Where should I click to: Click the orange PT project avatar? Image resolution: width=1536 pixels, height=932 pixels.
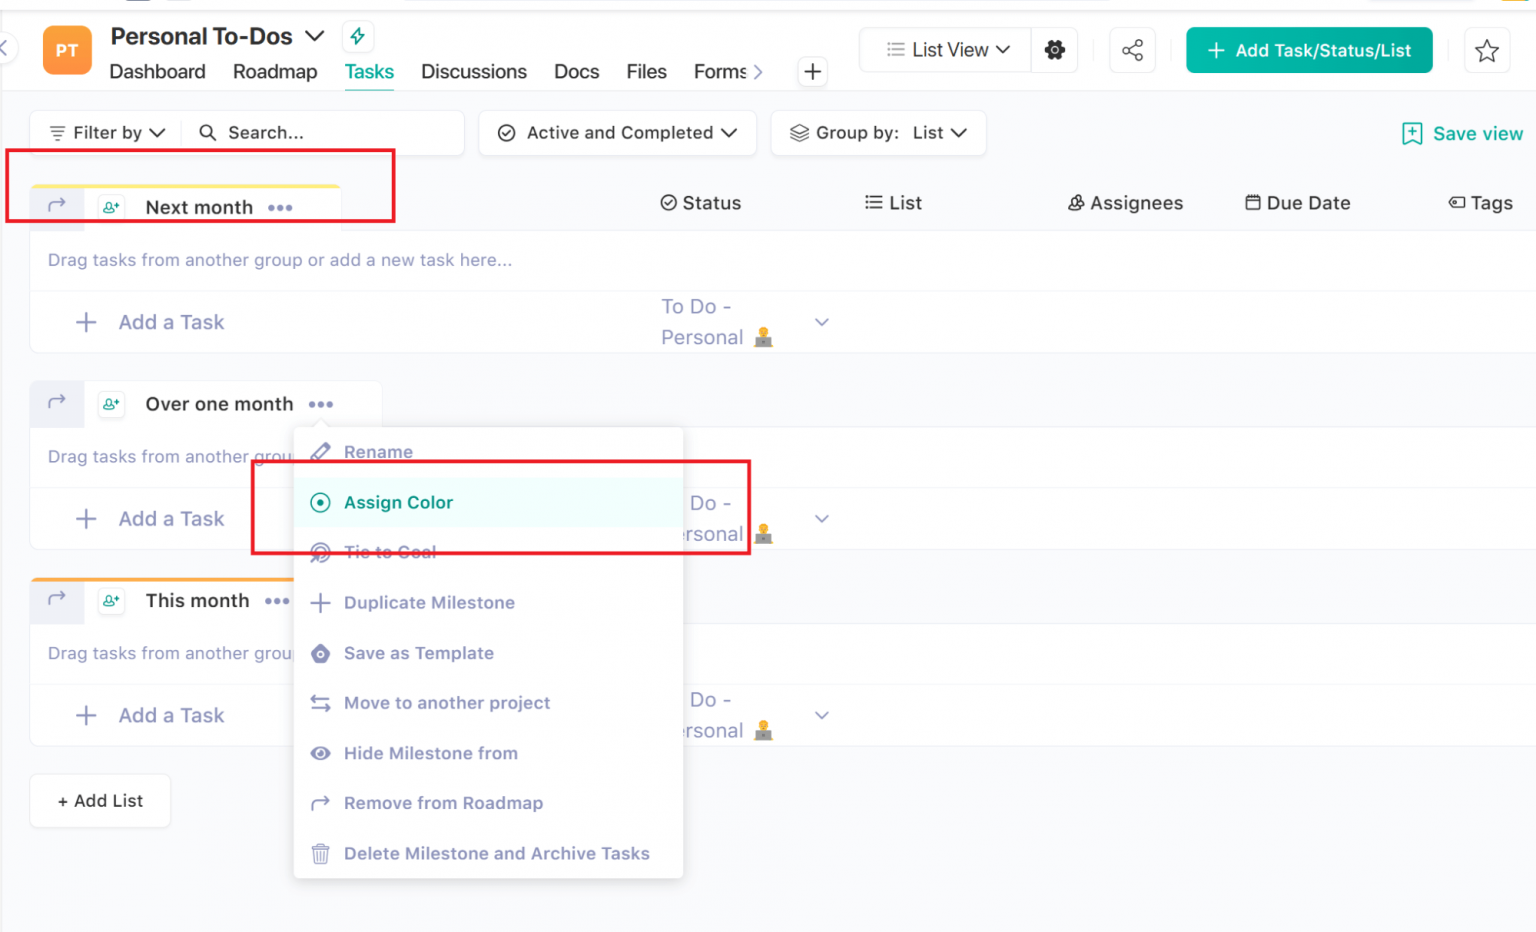tap(67, 50)
